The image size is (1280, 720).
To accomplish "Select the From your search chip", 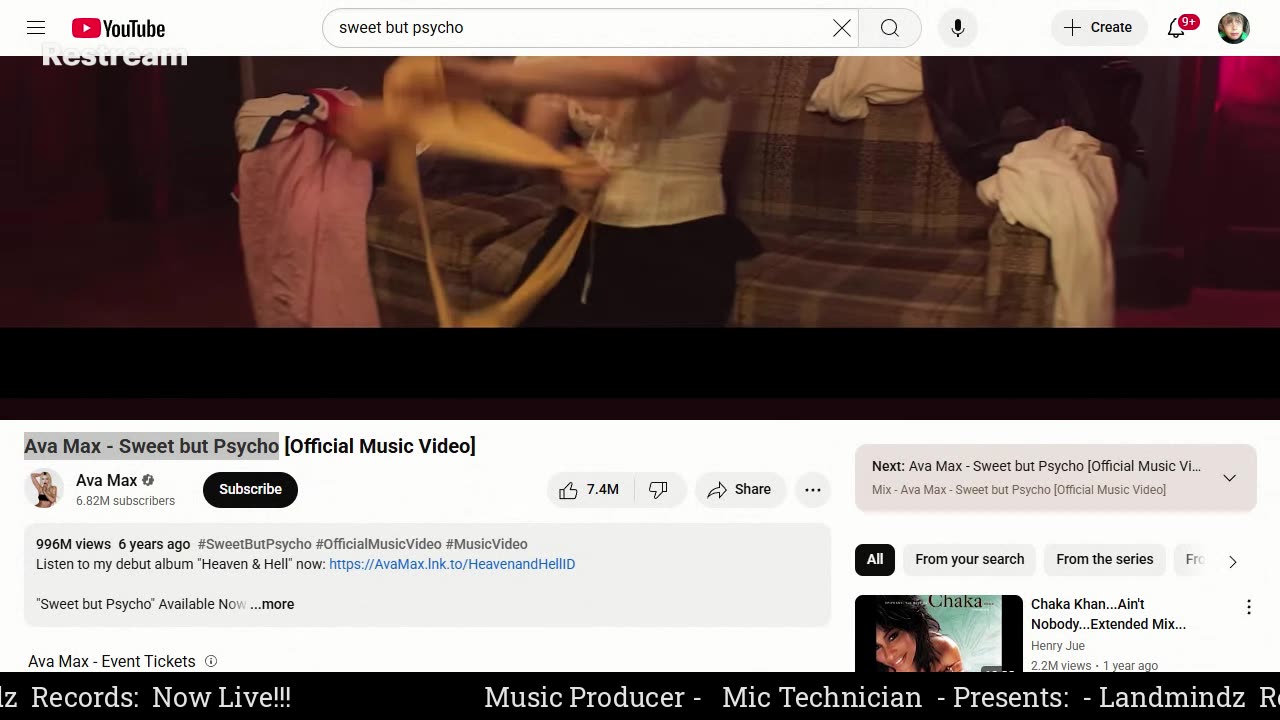I will pos(969,559).
